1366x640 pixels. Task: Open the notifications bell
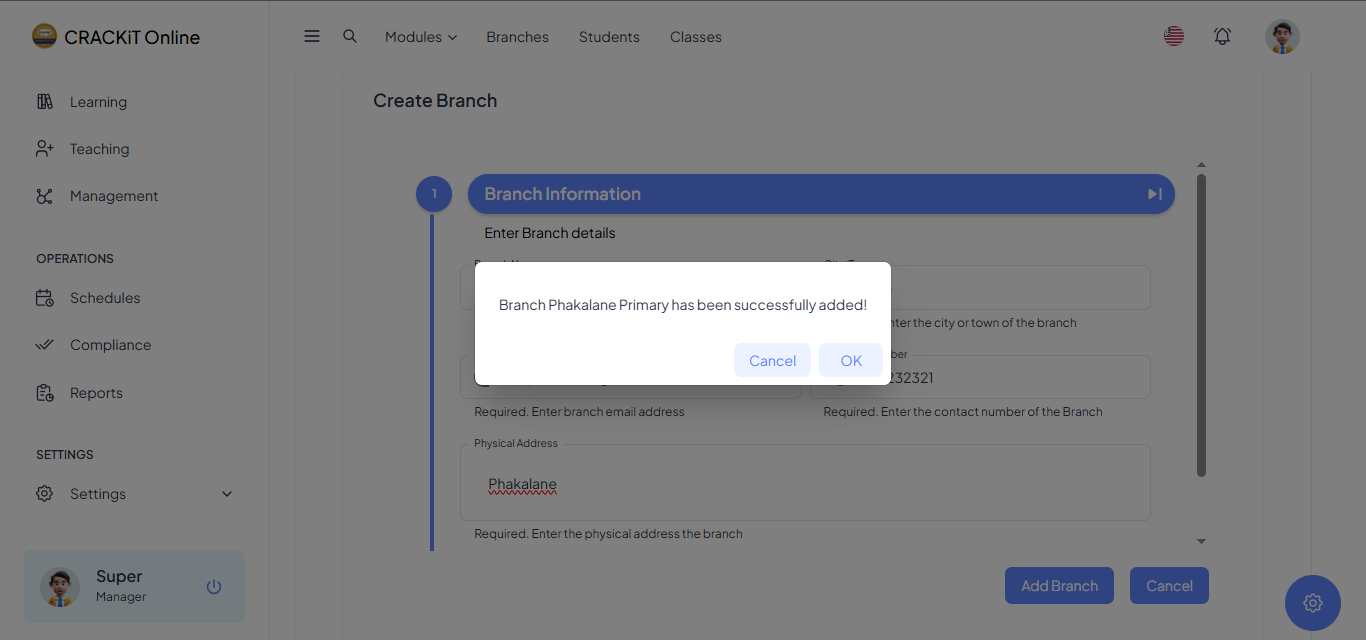point(1222,36)
